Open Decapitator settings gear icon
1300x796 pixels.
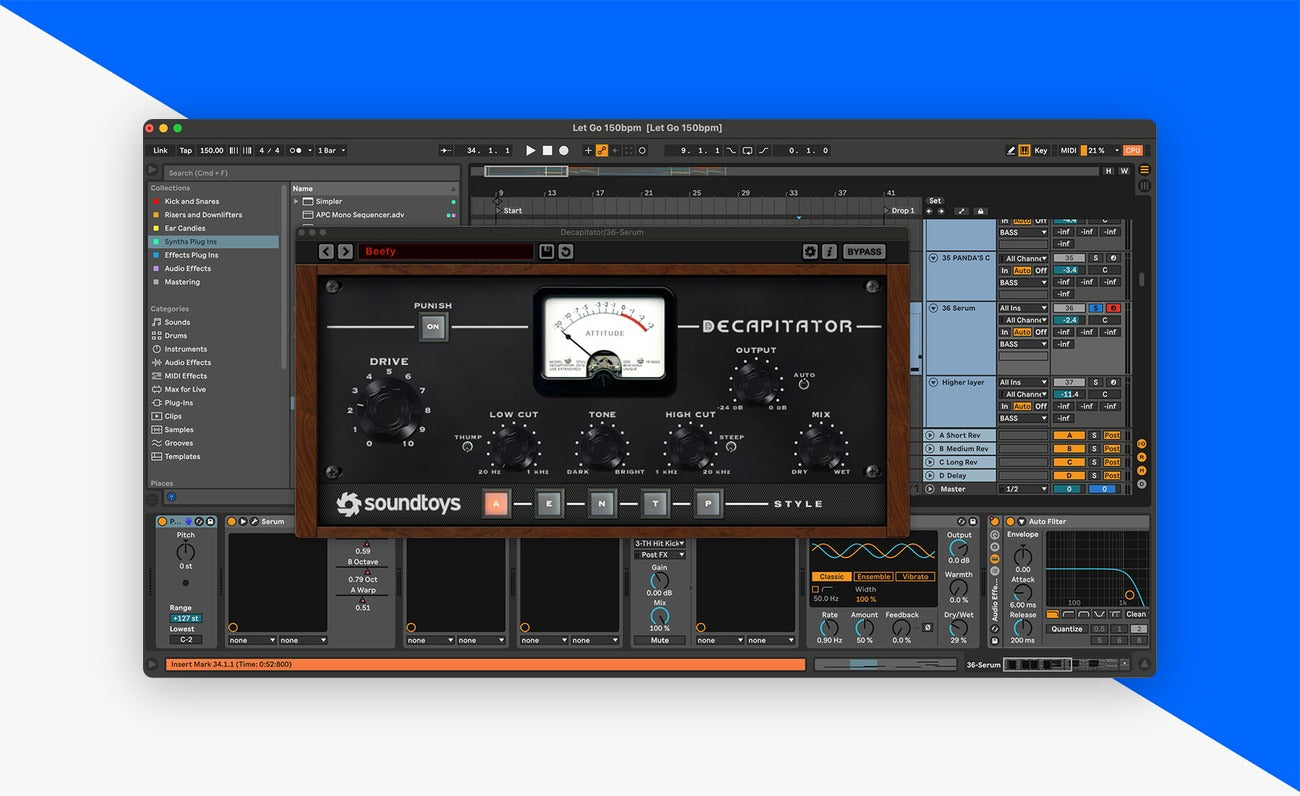tap(810, 252)
